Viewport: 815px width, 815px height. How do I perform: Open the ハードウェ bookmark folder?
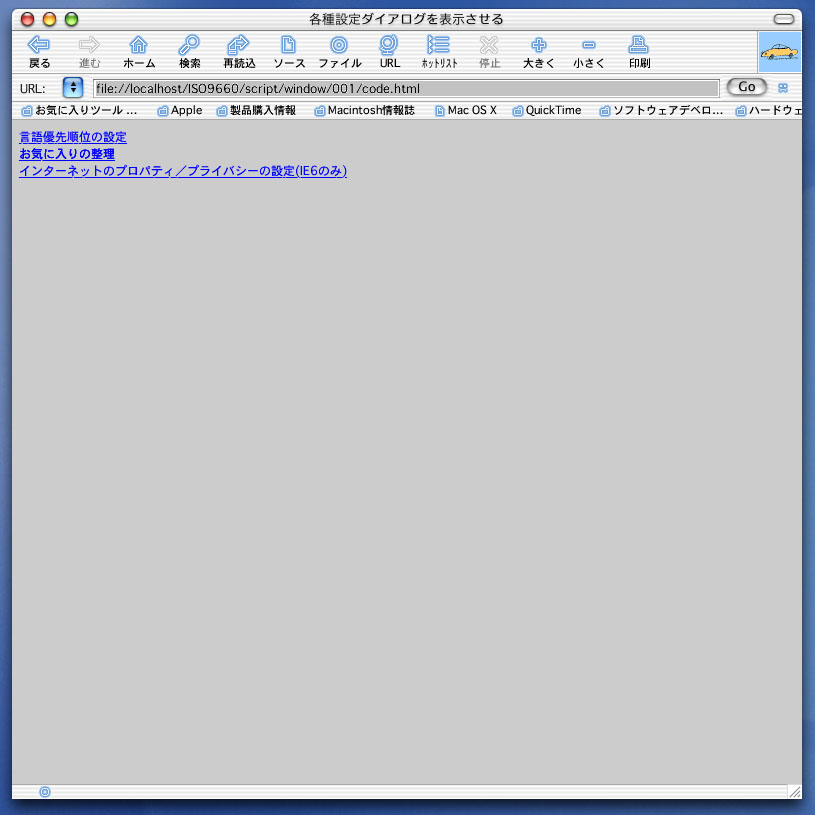tap(769, 111)
